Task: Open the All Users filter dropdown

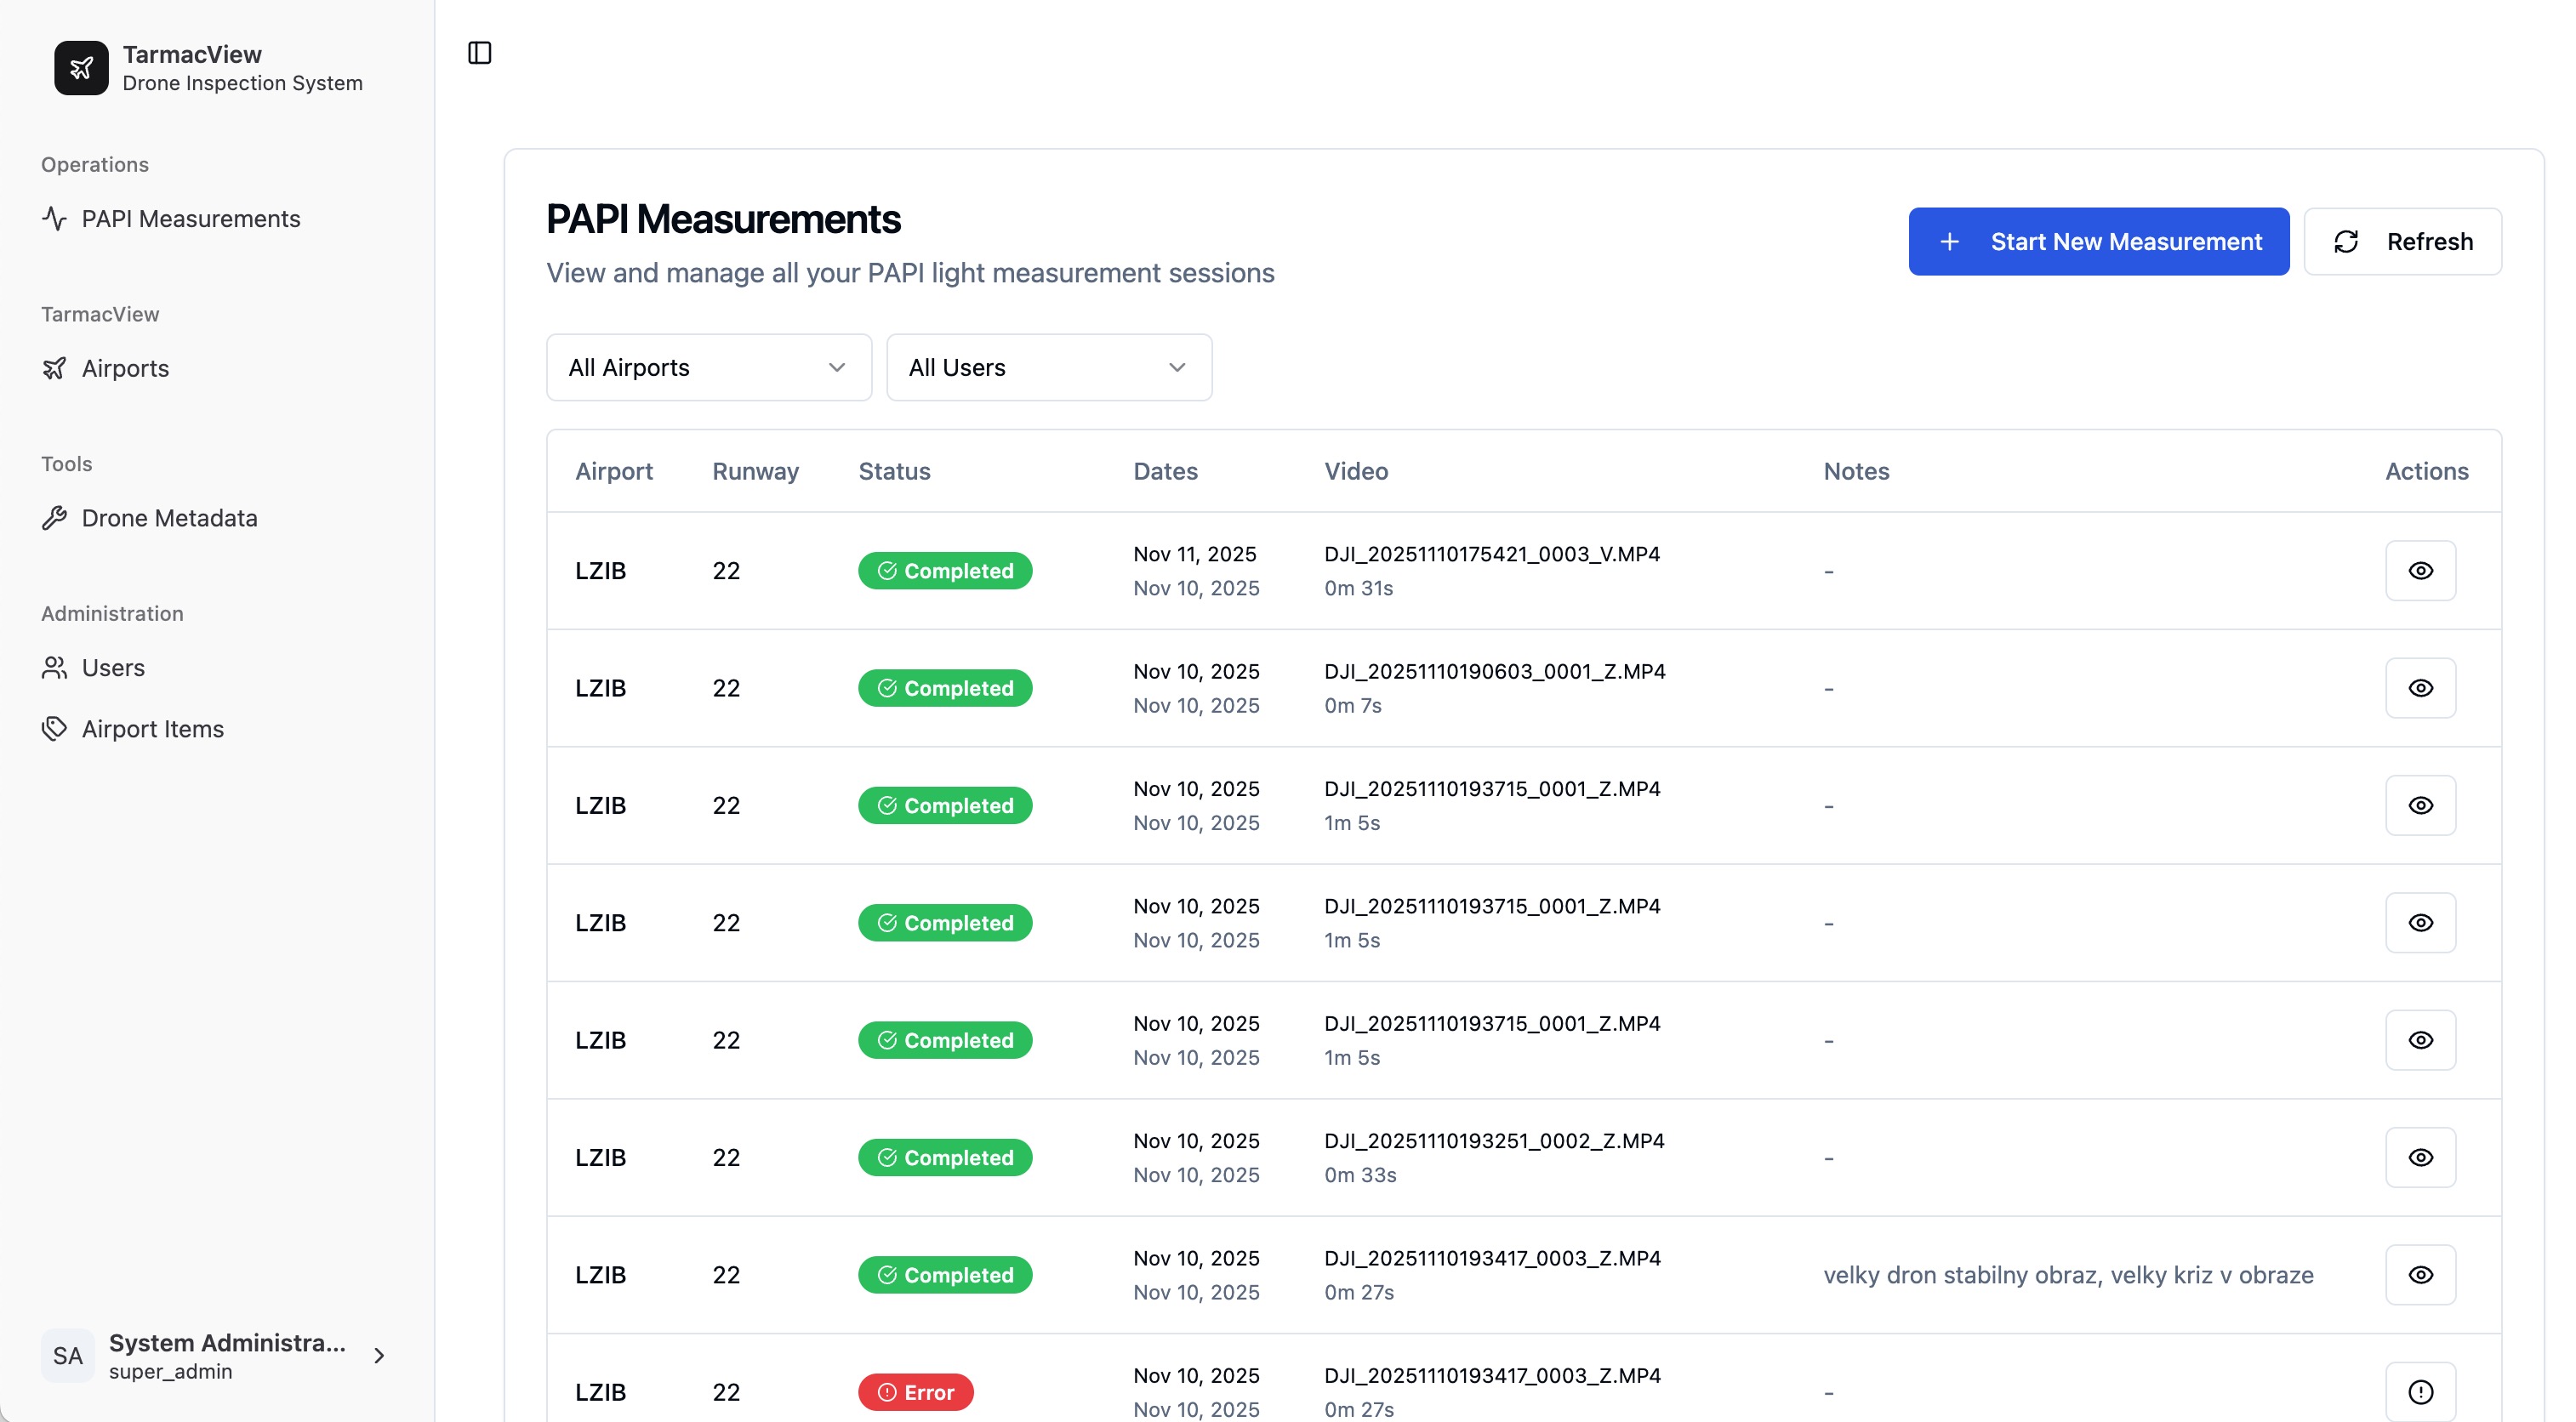Action: coord(1048,367)
